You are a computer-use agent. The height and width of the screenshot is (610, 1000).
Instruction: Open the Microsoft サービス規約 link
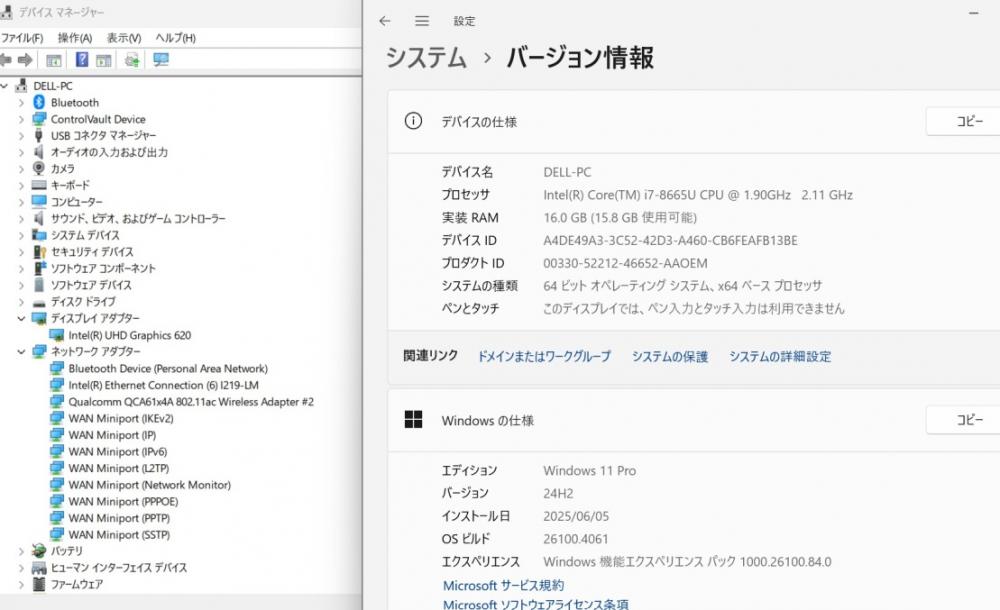coord(503,585)
